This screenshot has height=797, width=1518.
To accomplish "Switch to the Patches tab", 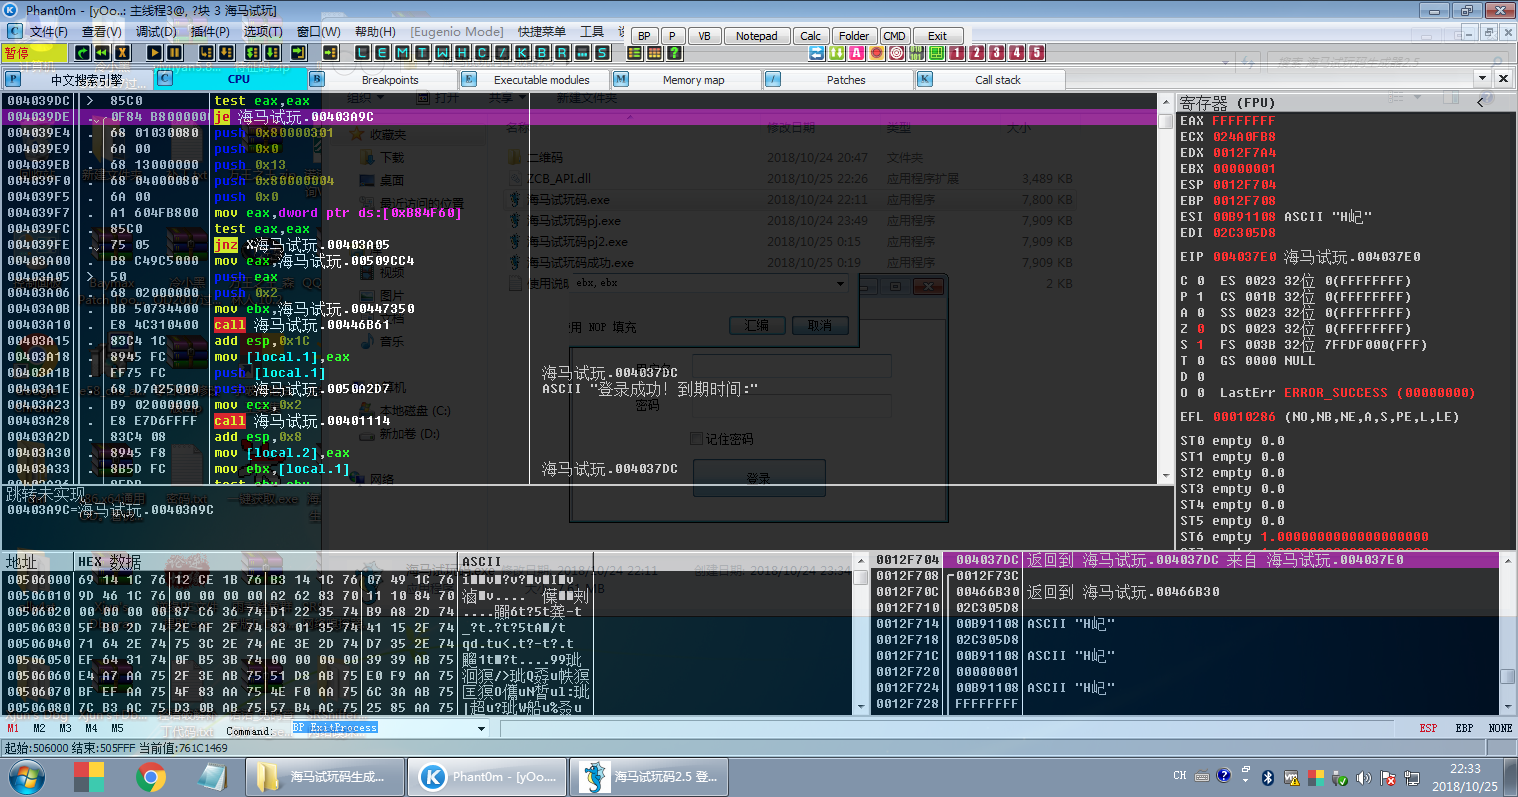I will click(x=836, y=79).
